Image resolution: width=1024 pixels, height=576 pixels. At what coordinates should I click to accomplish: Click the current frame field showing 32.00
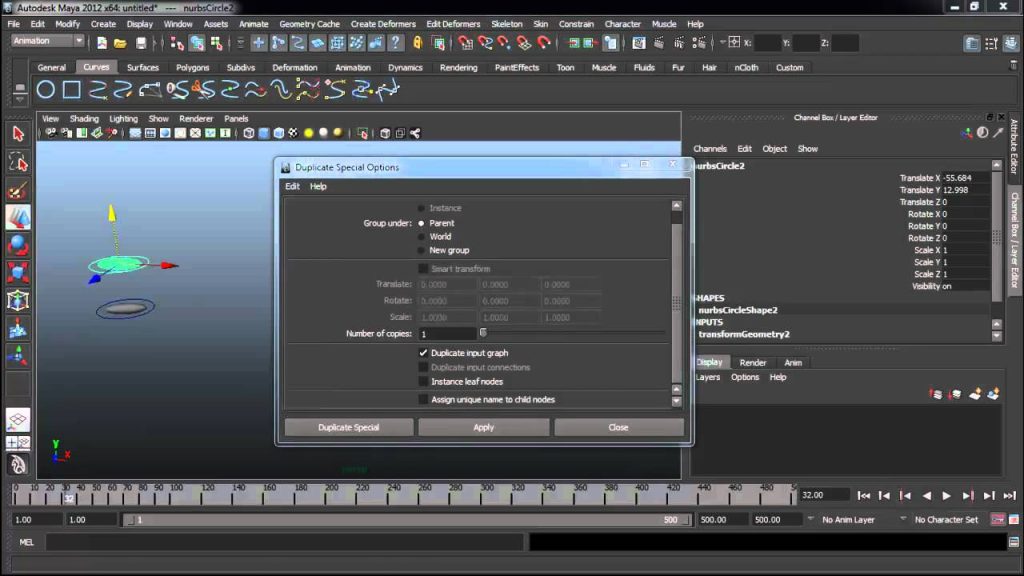coord(824,495)
